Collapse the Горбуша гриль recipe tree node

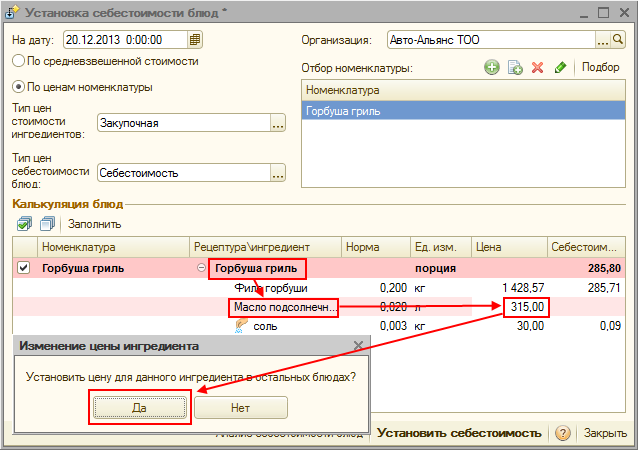coord(202,268)
